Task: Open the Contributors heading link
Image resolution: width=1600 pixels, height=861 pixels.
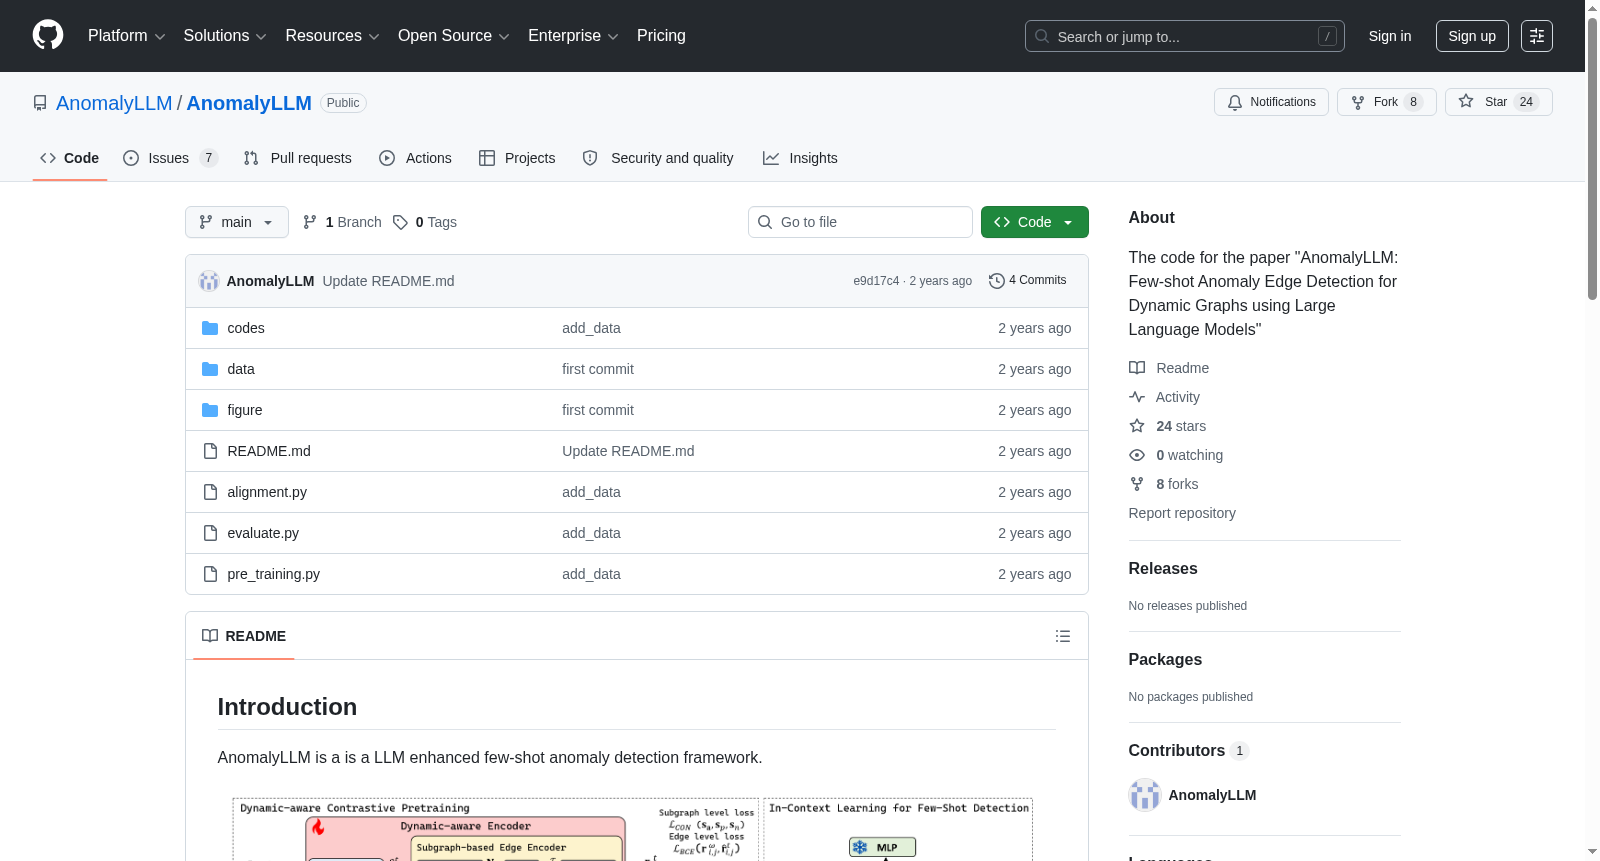Action: pyautogui.click(x=1188, y=750)
